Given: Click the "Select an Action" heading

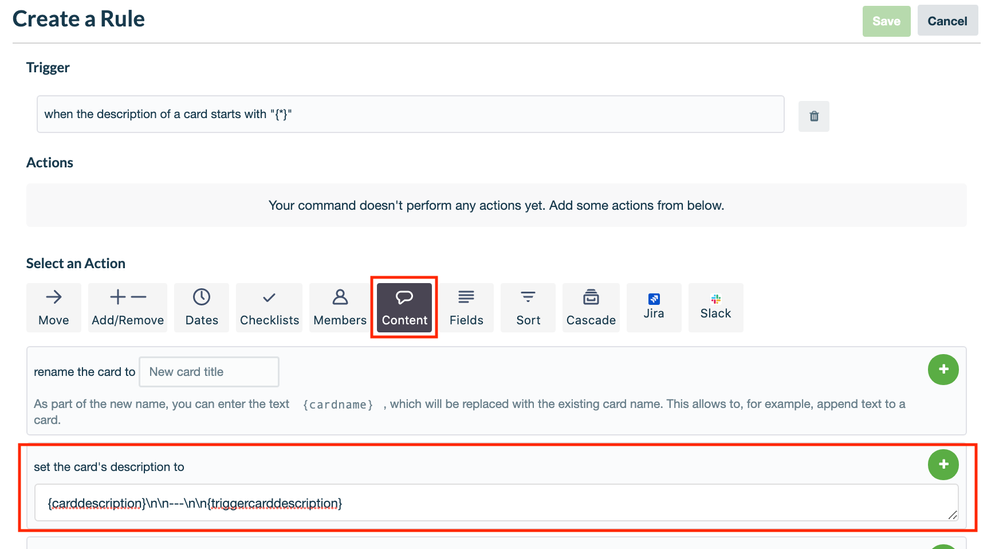Looking at the screenshot, I should (75, 263).
